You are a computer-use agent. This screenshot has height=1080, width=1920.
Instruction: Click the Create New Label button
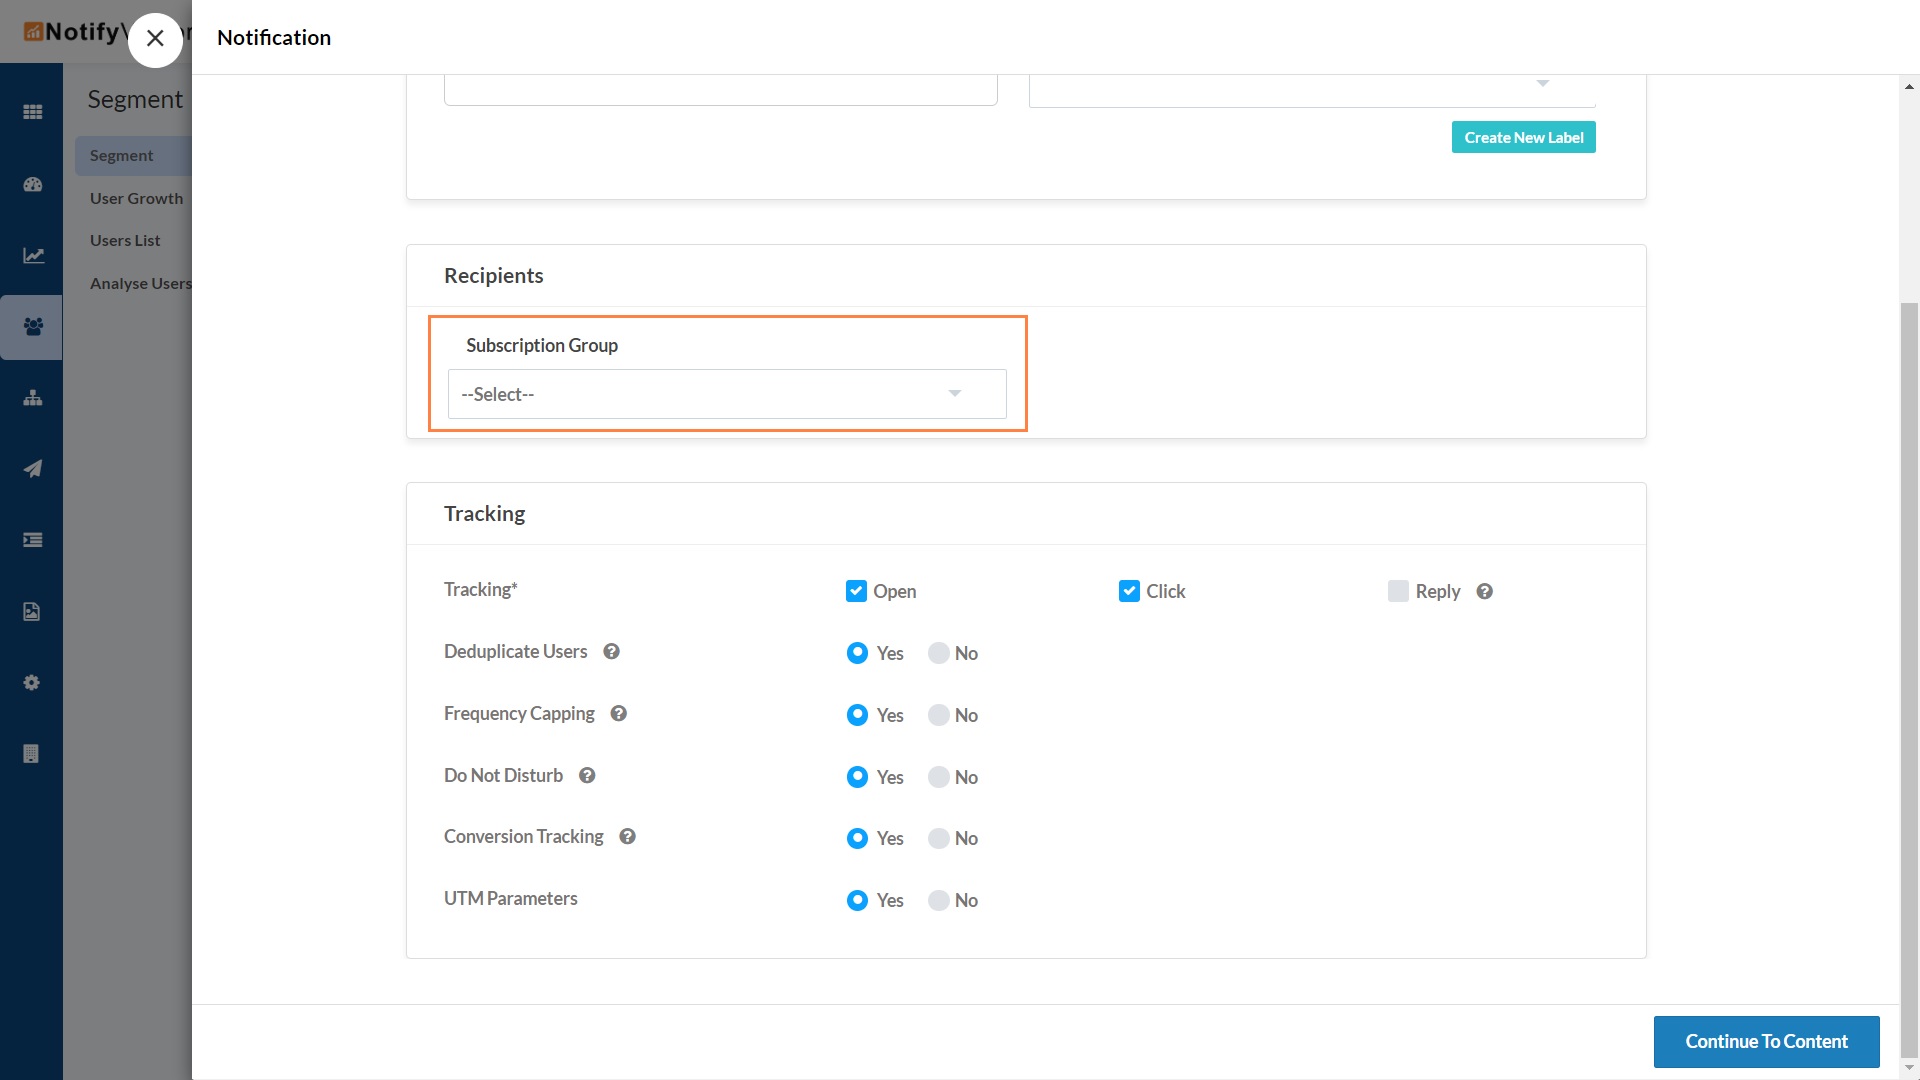(x=1524, y=137)
